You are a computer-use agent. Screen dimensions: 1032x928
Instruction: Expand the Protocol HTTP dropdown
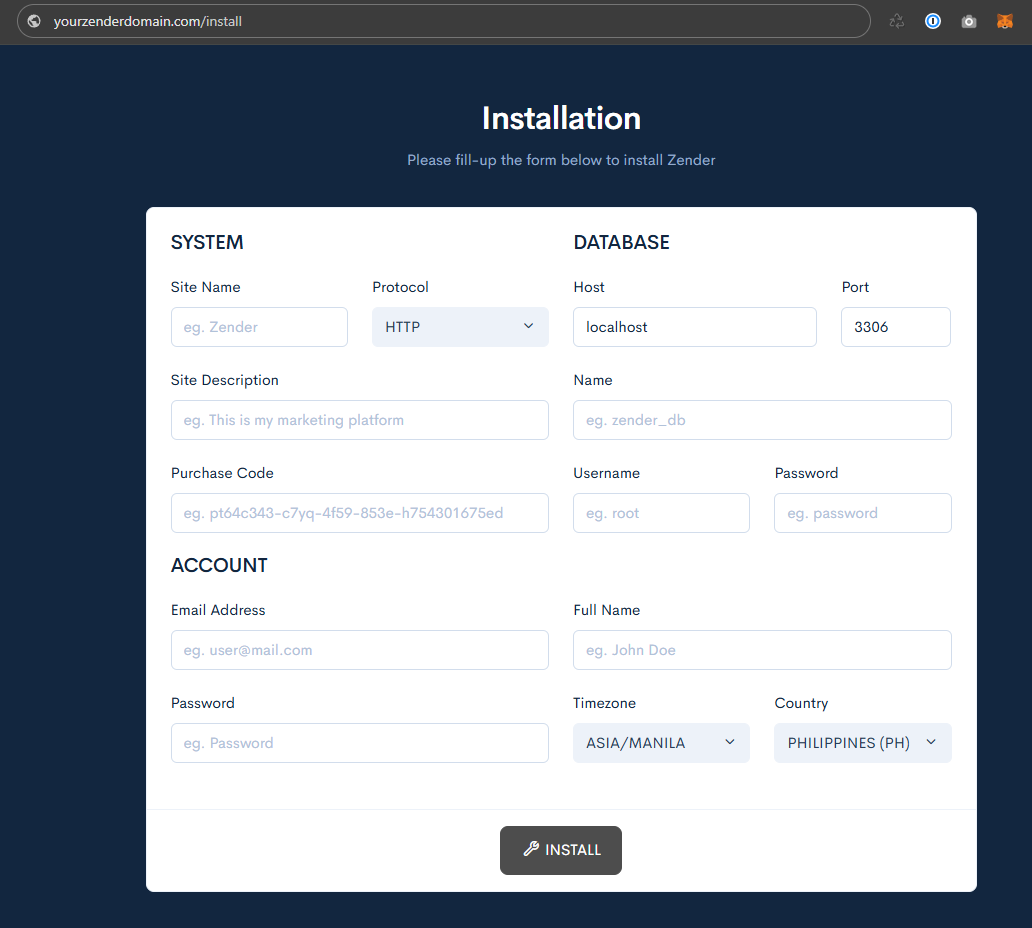pyautogui.click(x=460, y=327)
